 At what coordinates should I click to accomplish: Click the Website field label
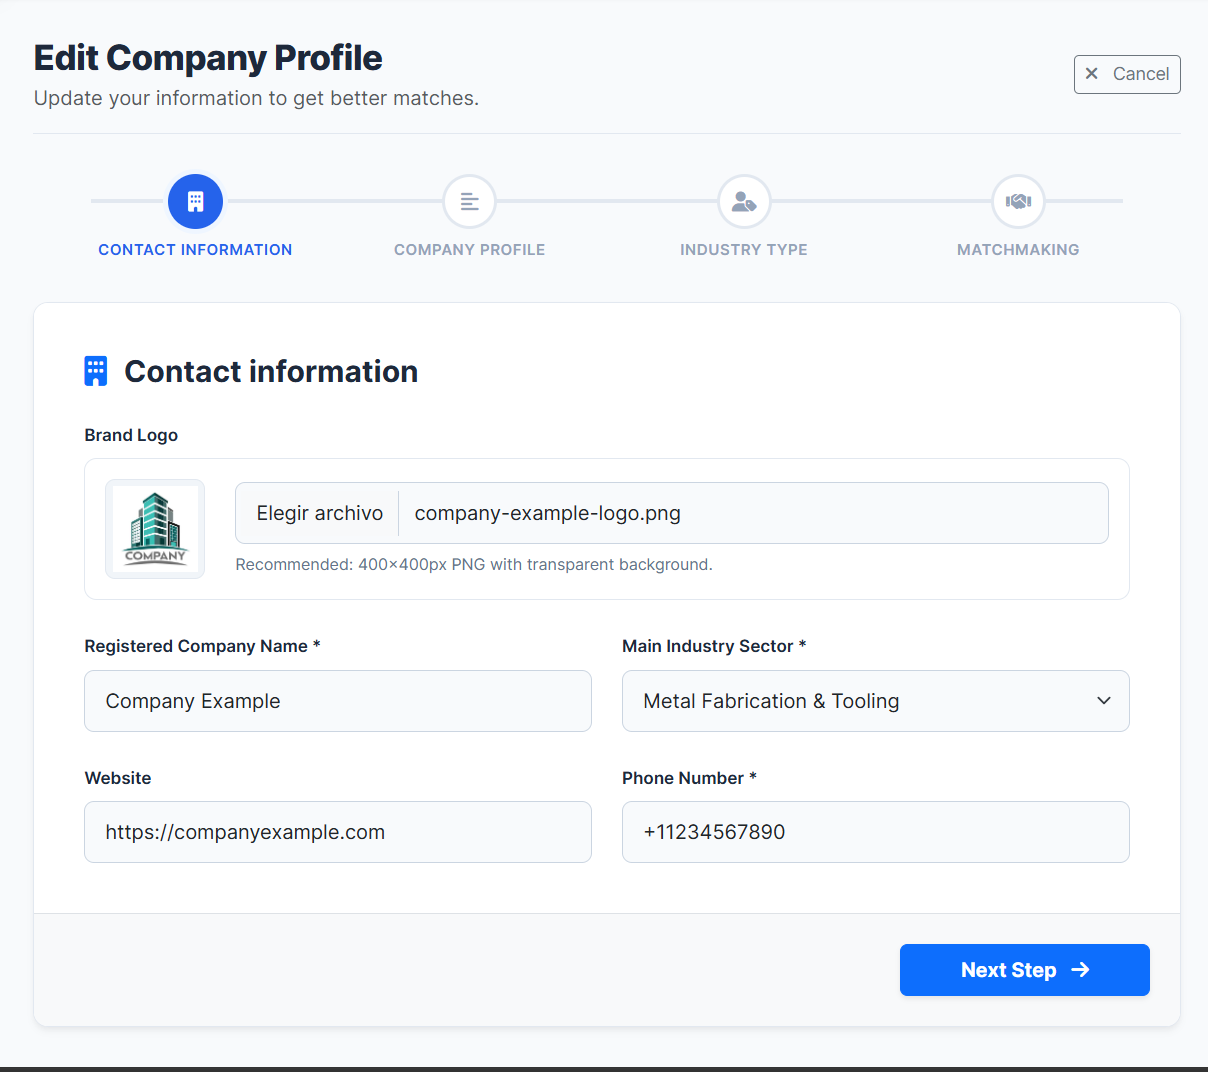click(118, 778)
